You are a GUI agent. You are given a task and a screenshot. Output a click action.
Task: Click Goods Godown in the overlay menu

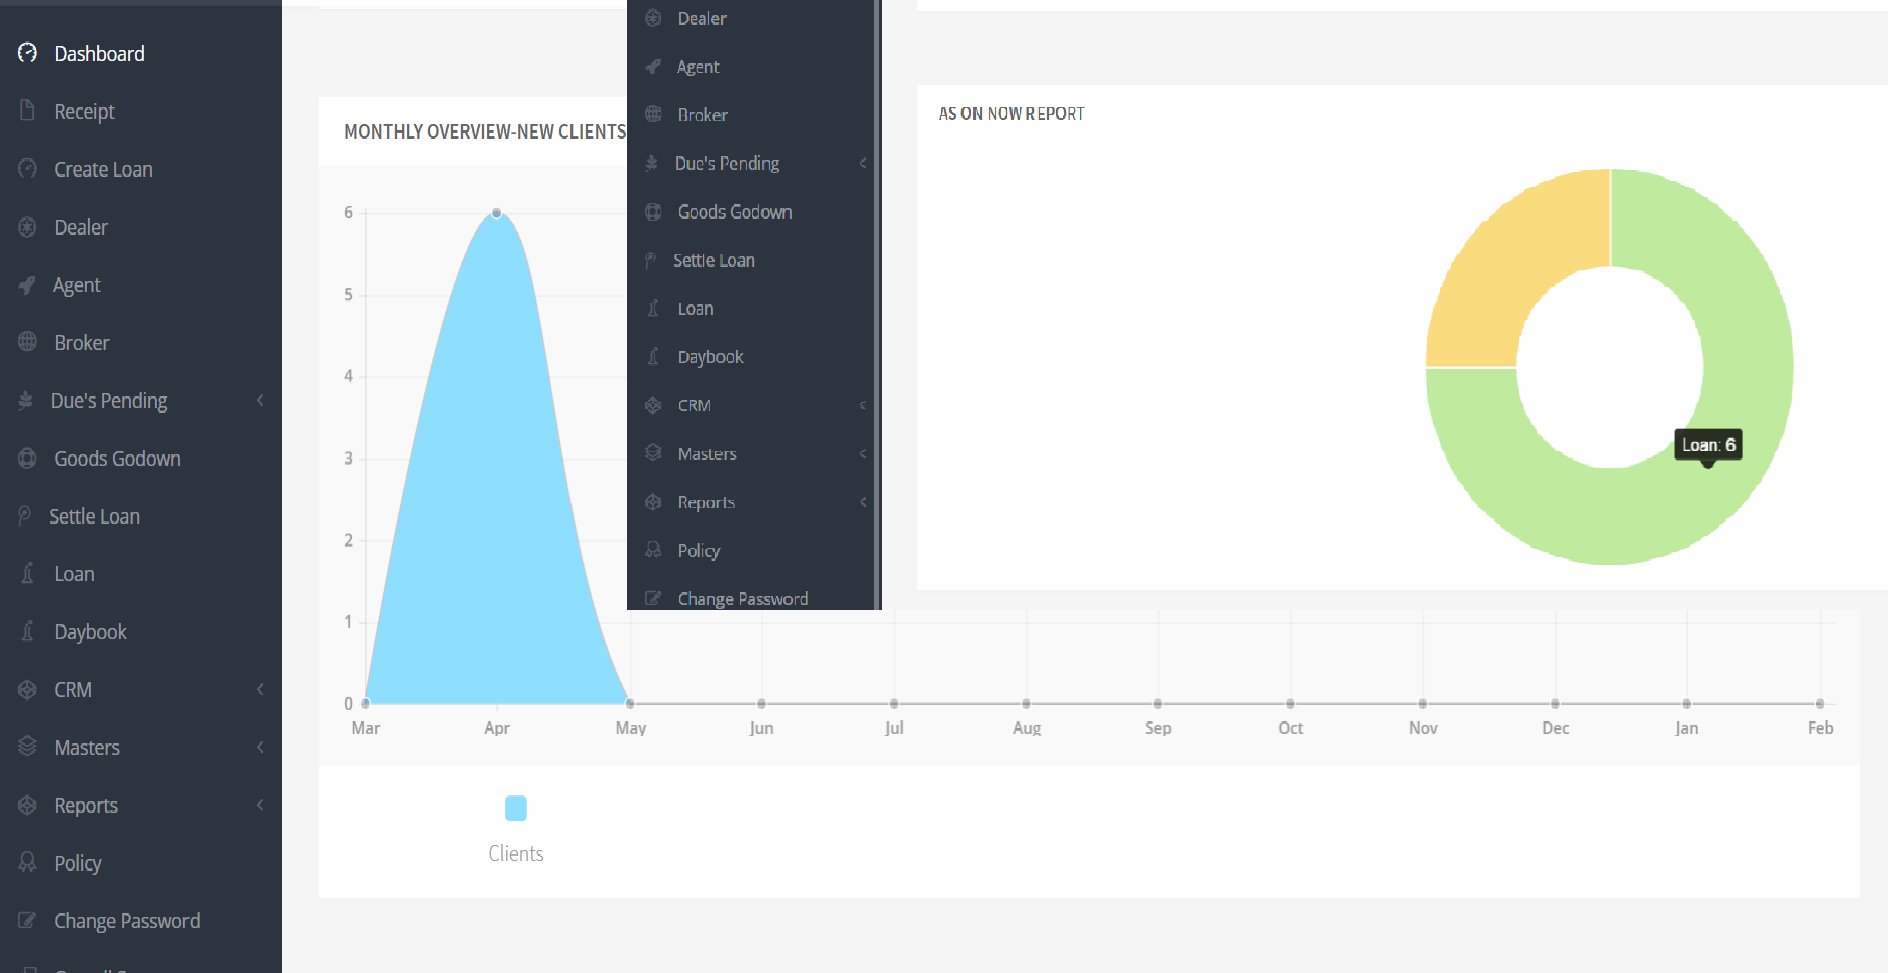pos(734,212)
